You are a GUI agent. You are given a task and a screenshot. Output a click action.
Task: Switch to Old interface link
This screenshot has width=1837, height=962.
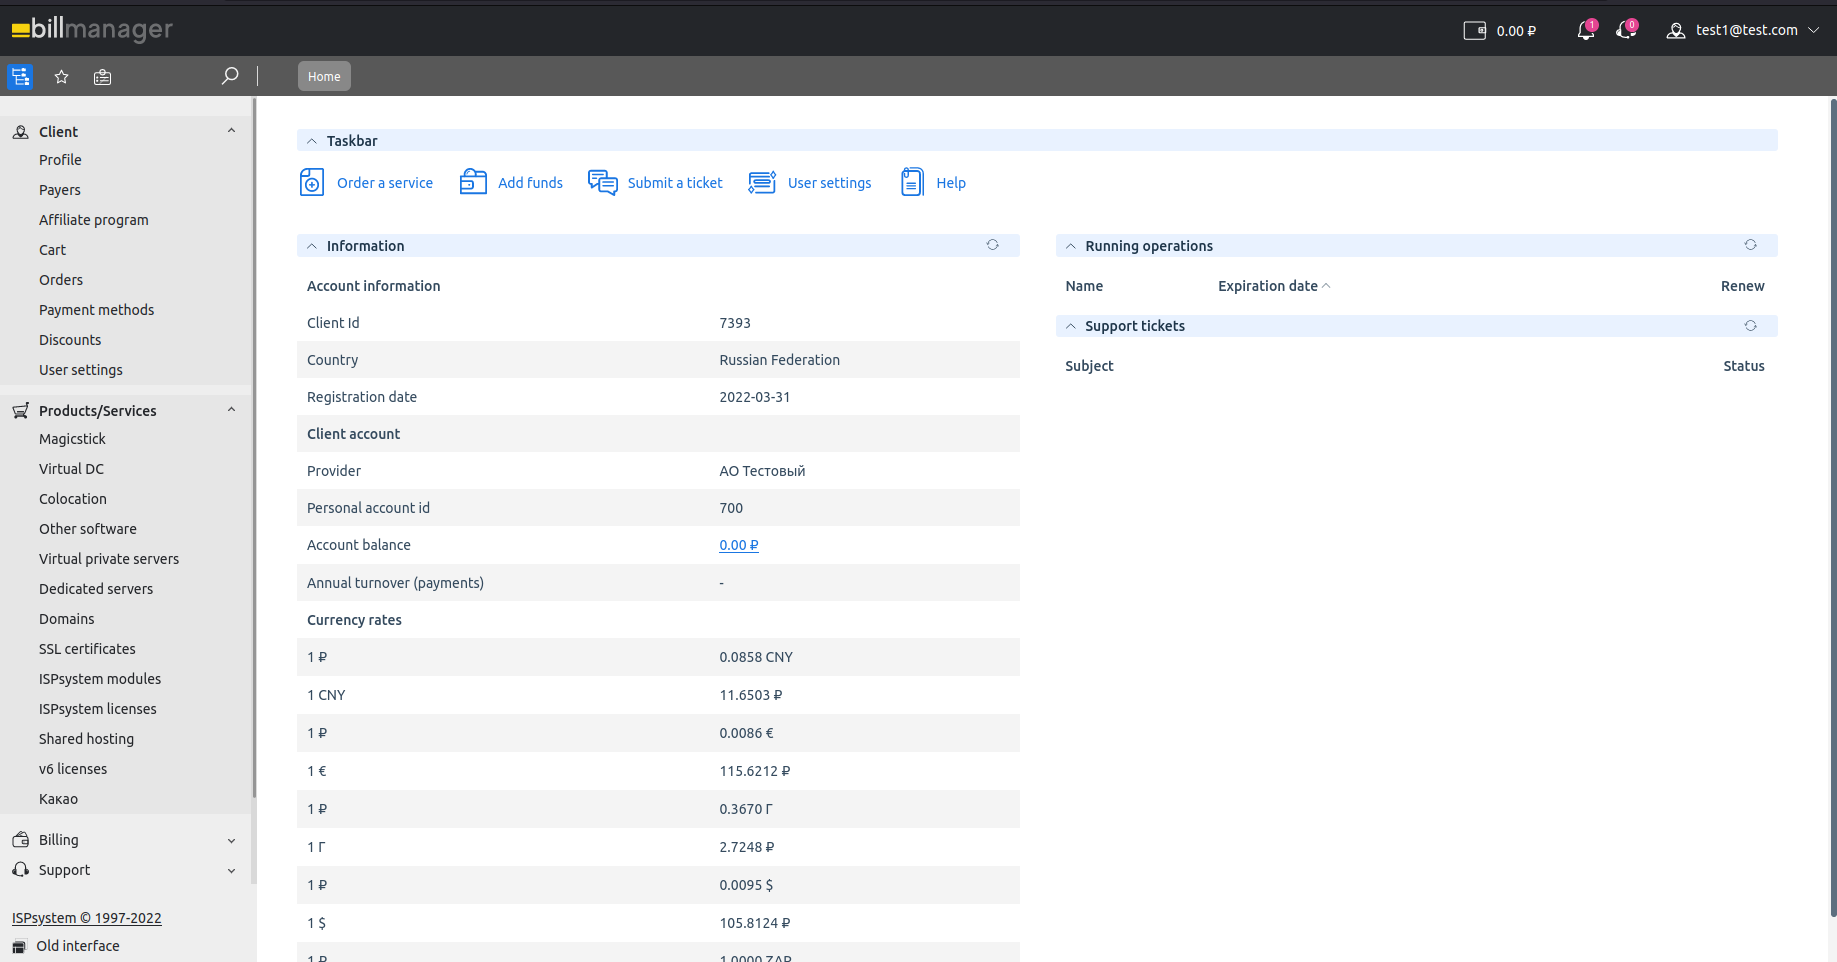78,946
